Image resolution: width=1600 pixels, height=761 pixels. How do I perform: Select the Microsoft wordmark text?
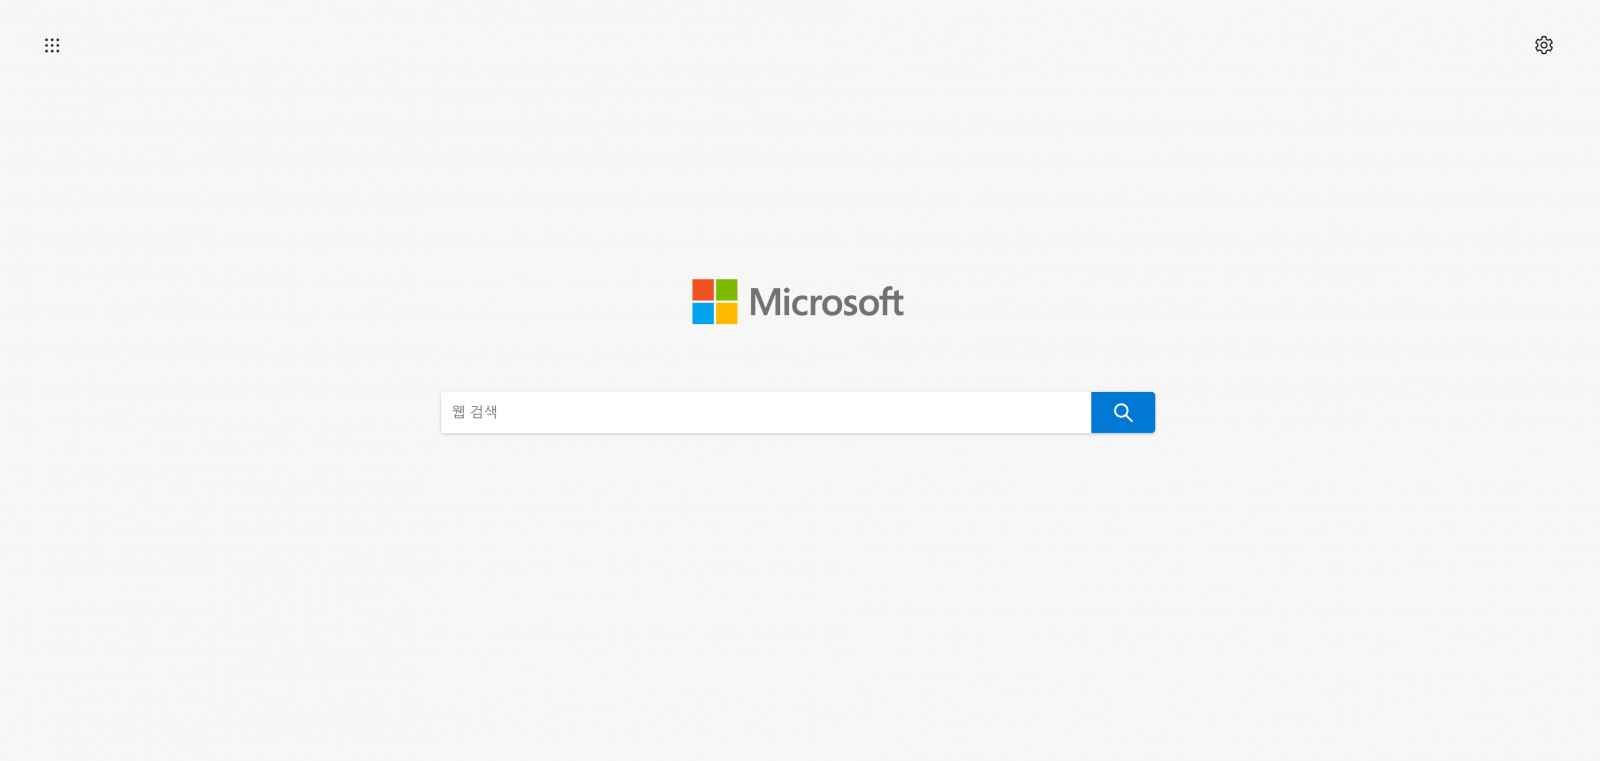coord(826,302)
